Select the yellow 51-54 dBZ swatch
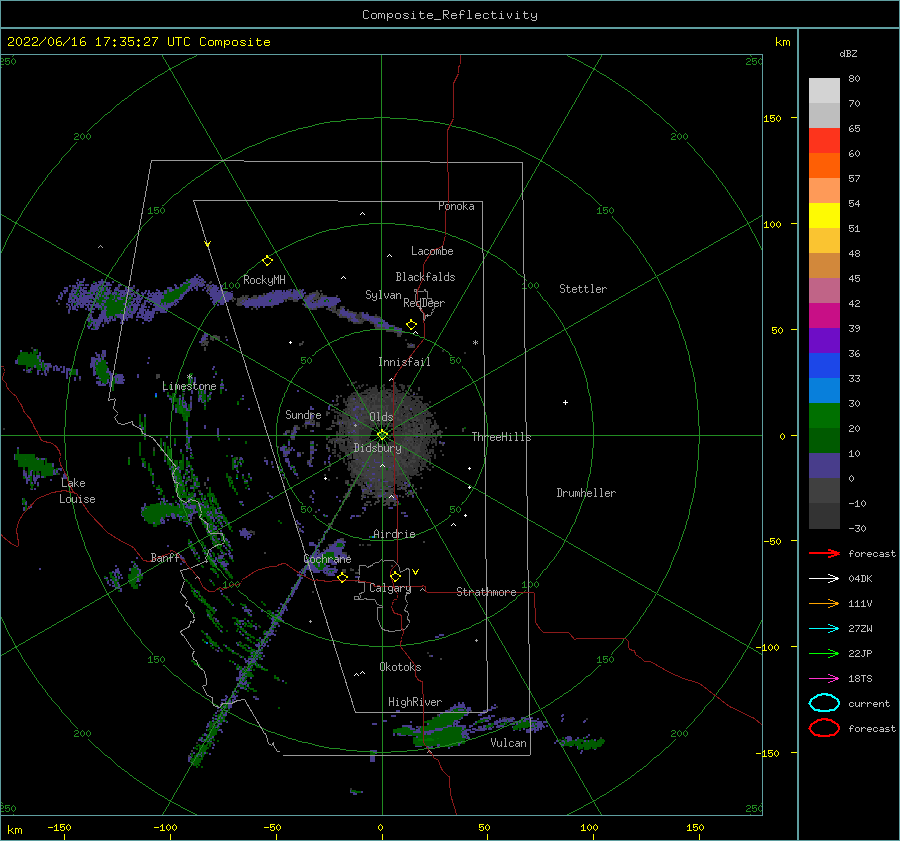 tap(824, 215)
